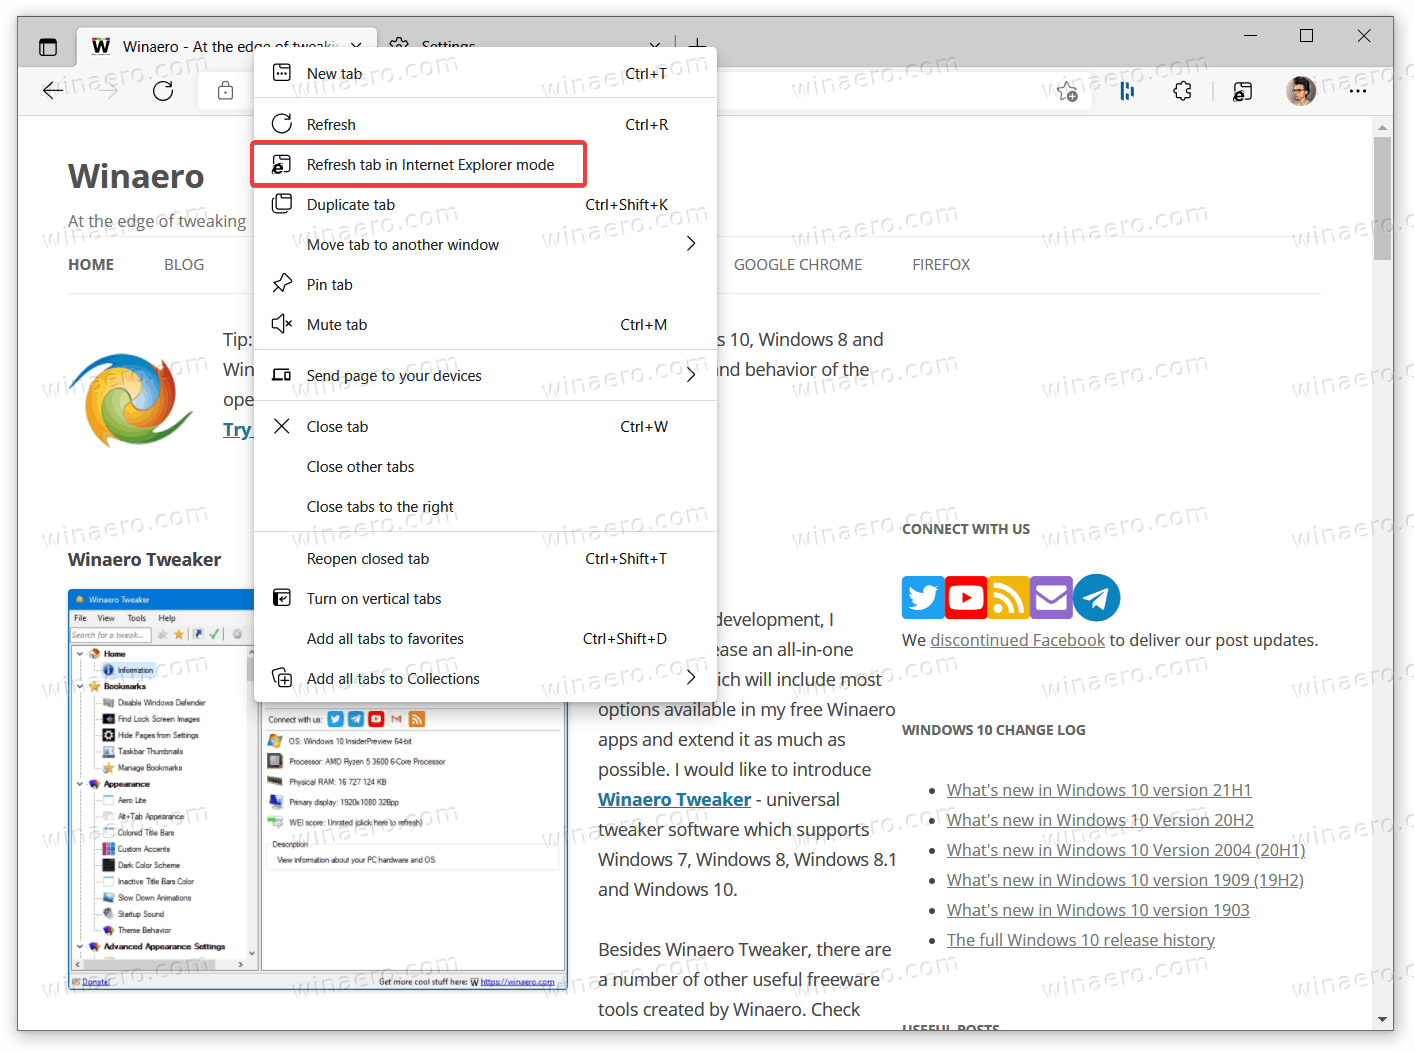Switch to the Settings tab
This screenshot has height=1051, width=1414.
448,46
